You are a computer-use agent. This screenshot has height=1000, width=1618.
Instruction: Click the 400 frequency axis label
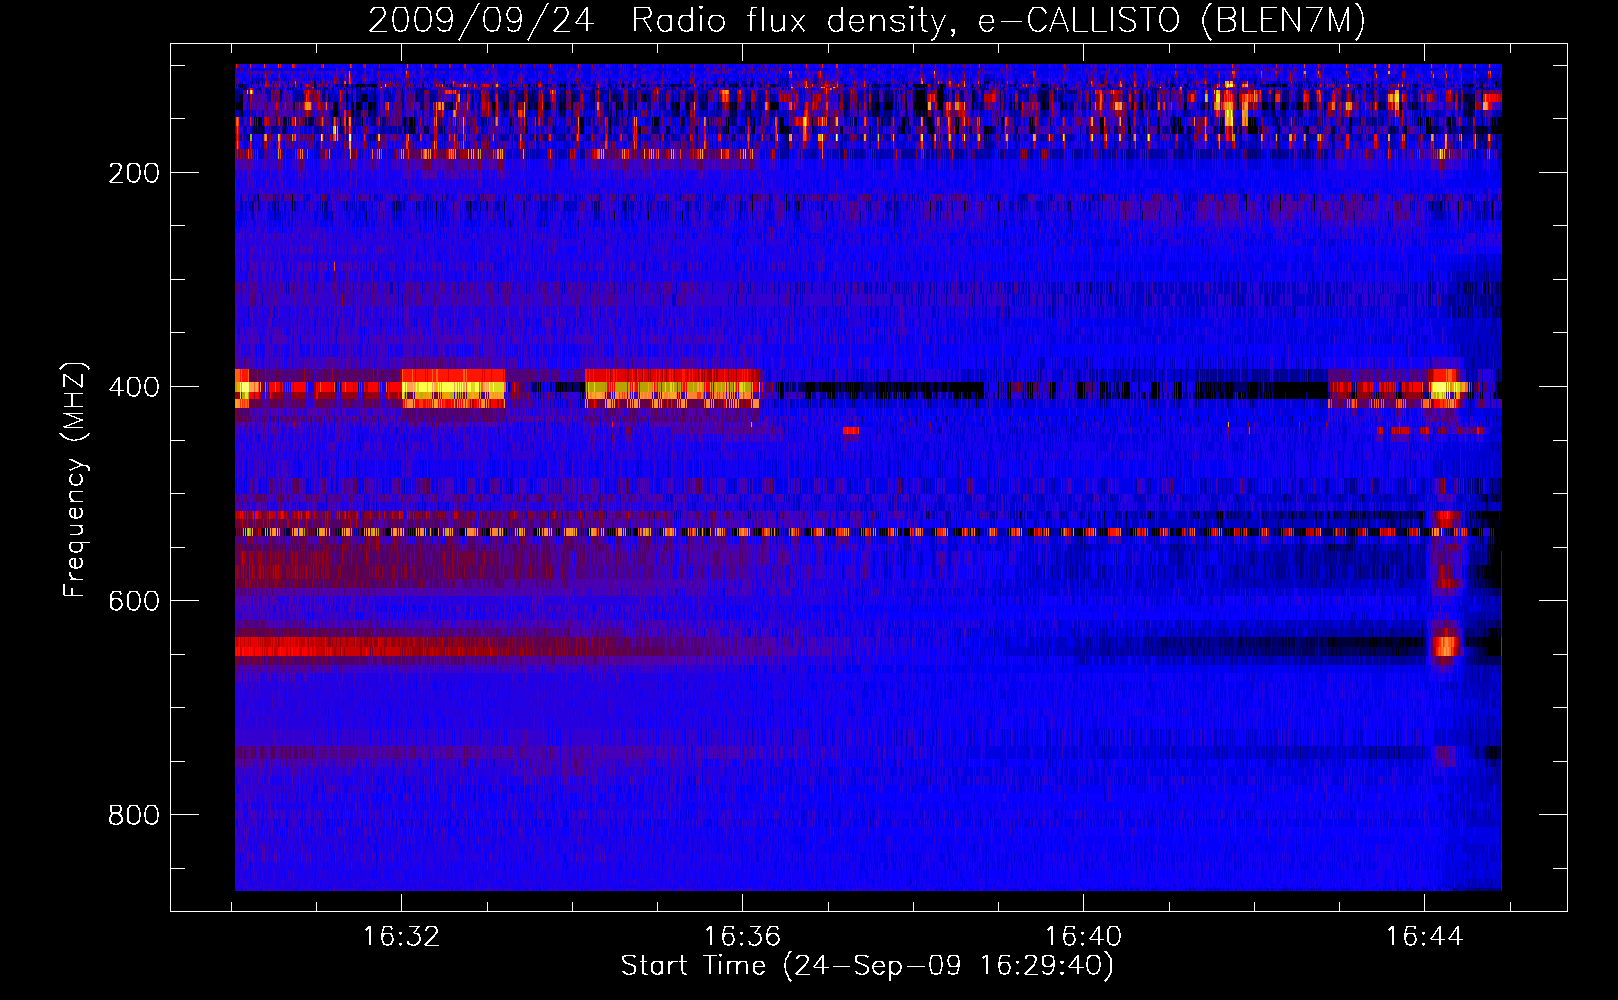coord(134,387)
